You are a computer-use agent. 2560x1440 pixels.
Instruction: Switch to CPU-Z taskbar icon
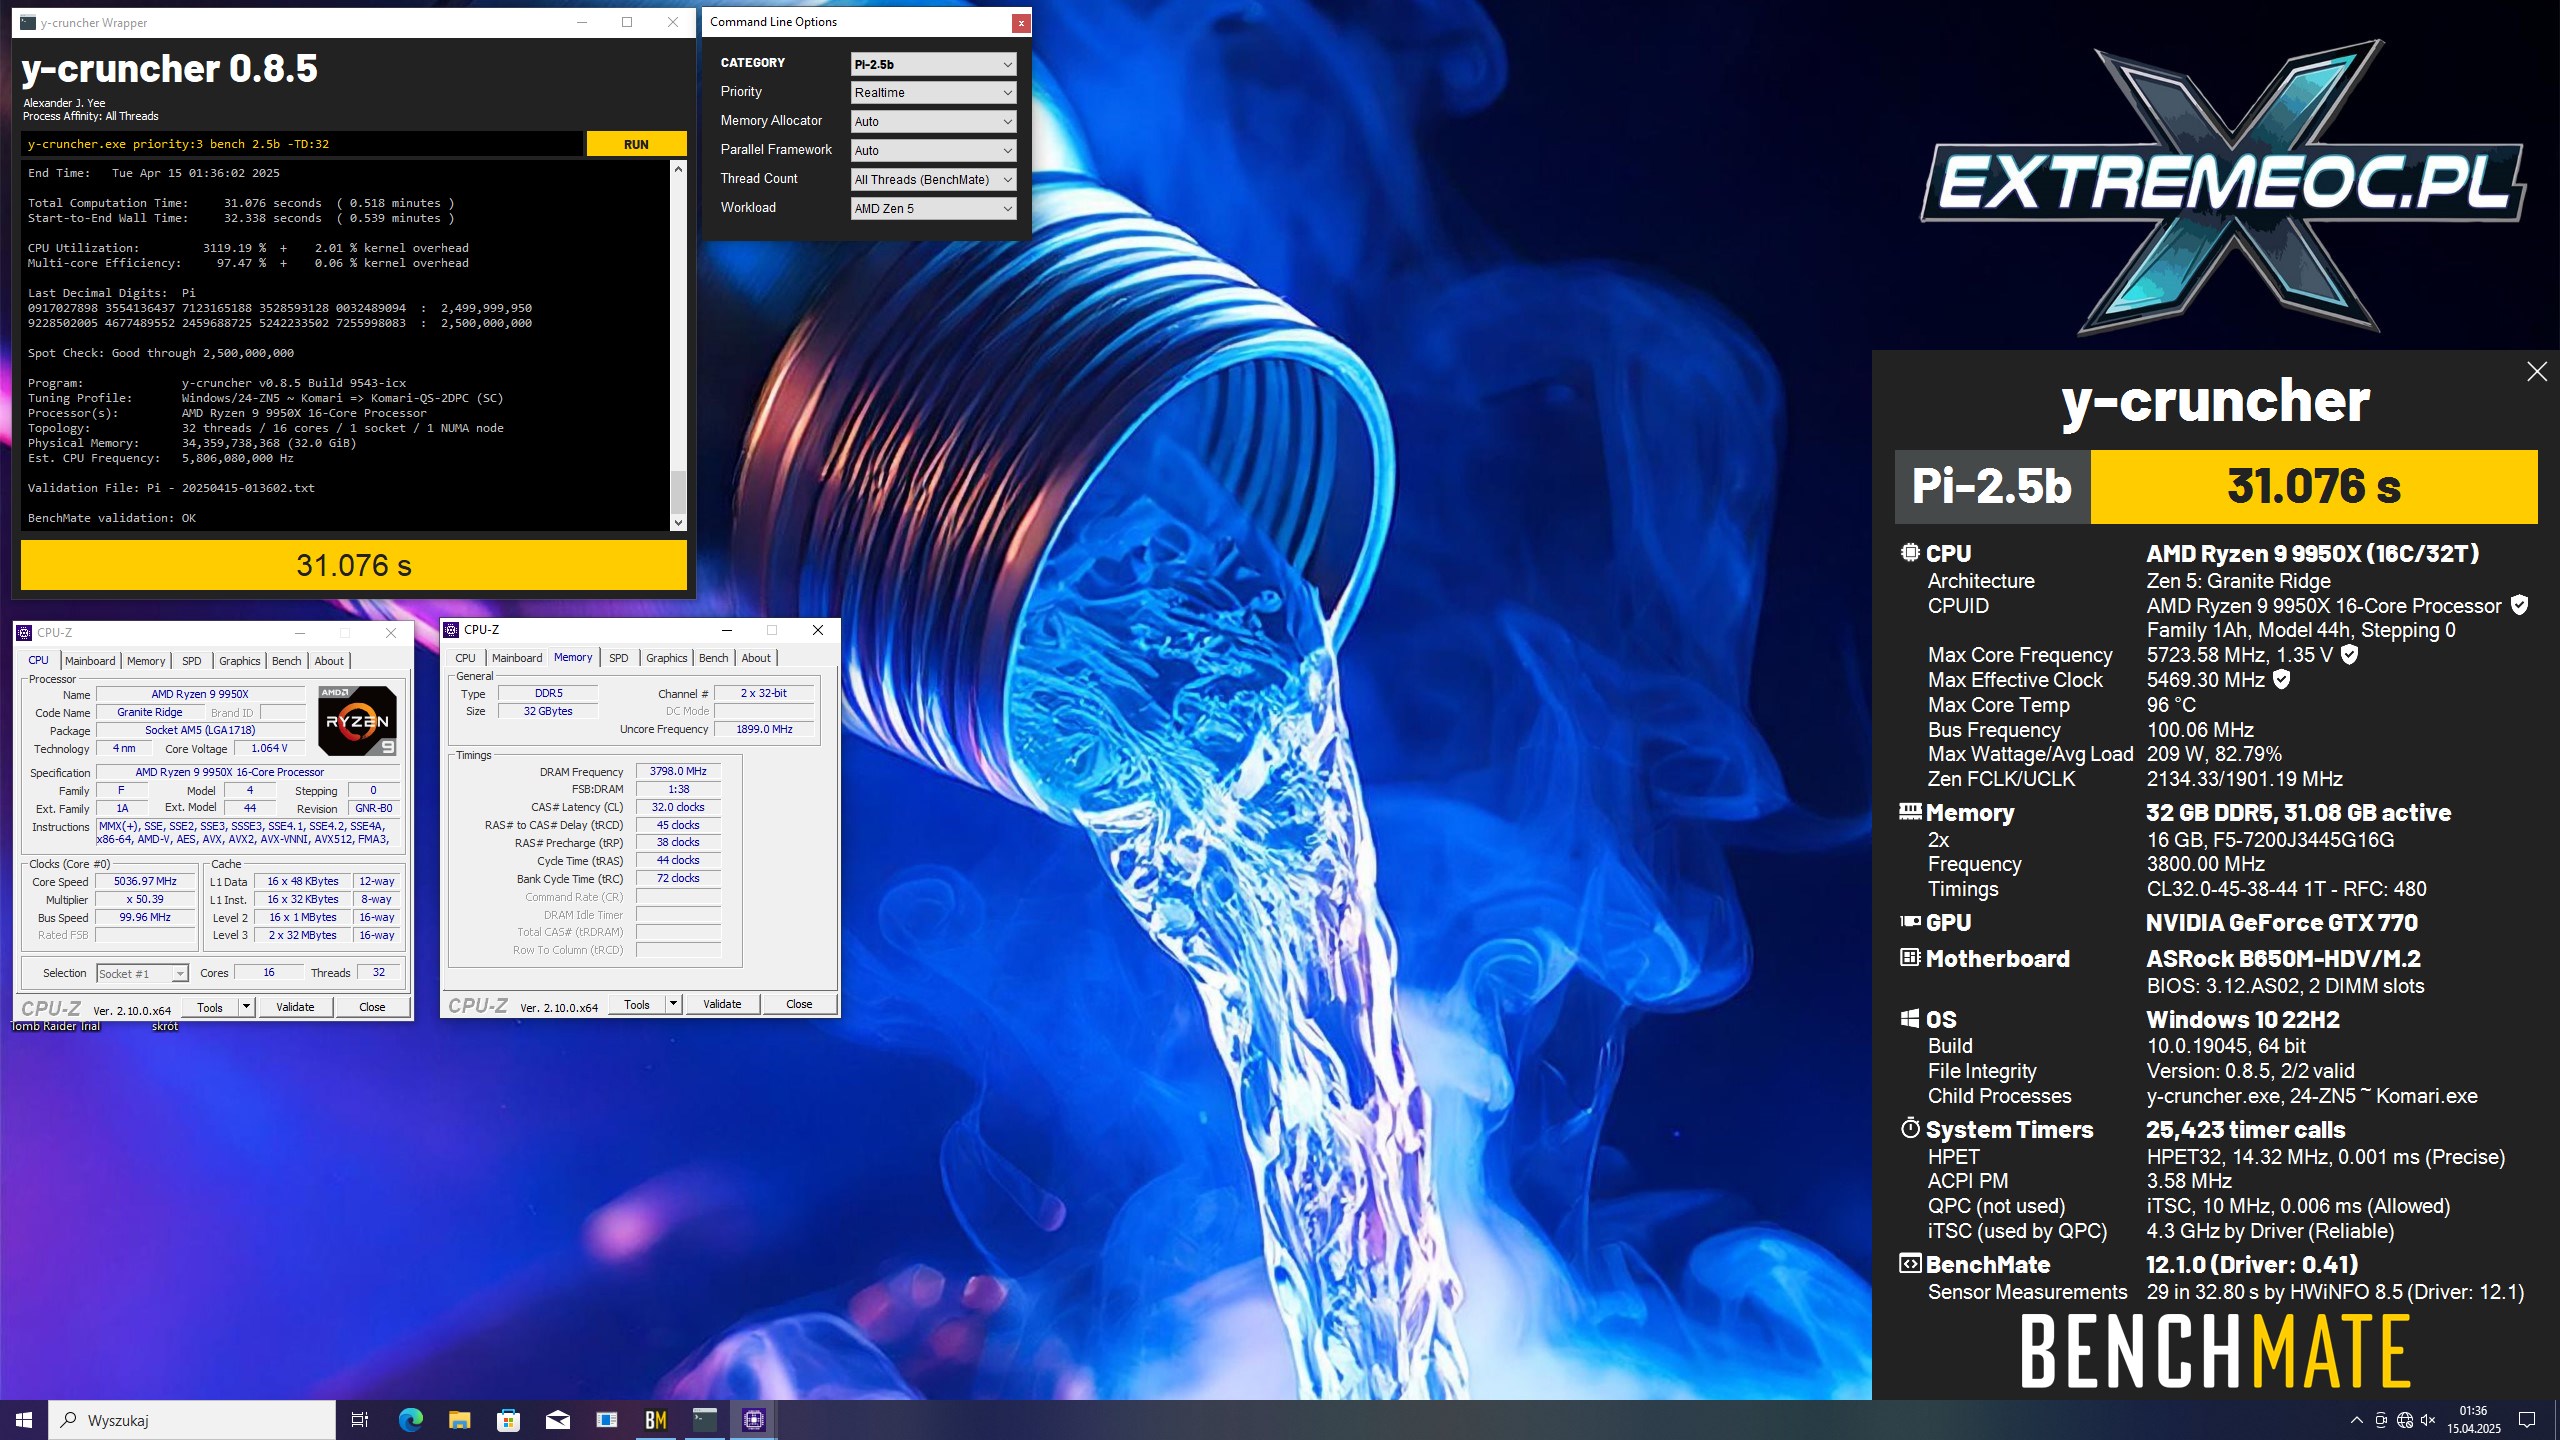(754, 1419)
